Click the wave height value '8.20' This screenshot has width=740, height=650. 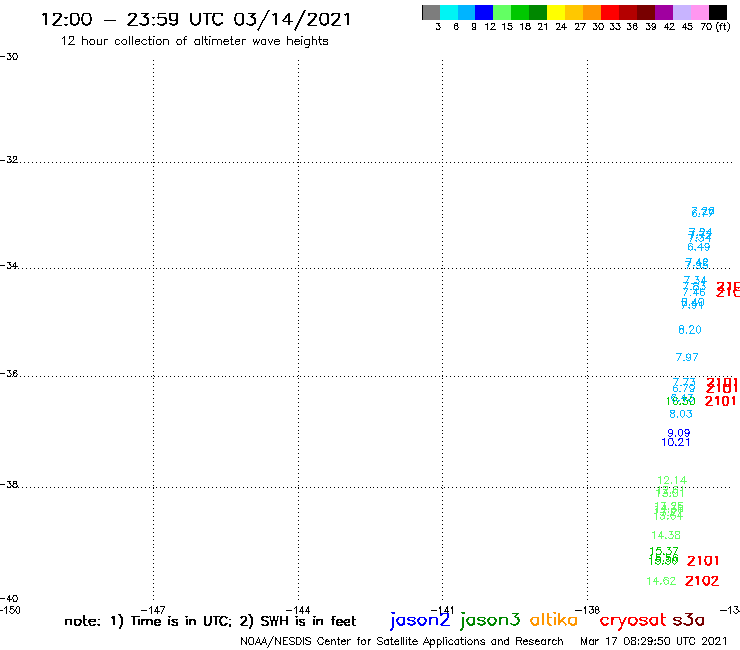tap(690, 330)
